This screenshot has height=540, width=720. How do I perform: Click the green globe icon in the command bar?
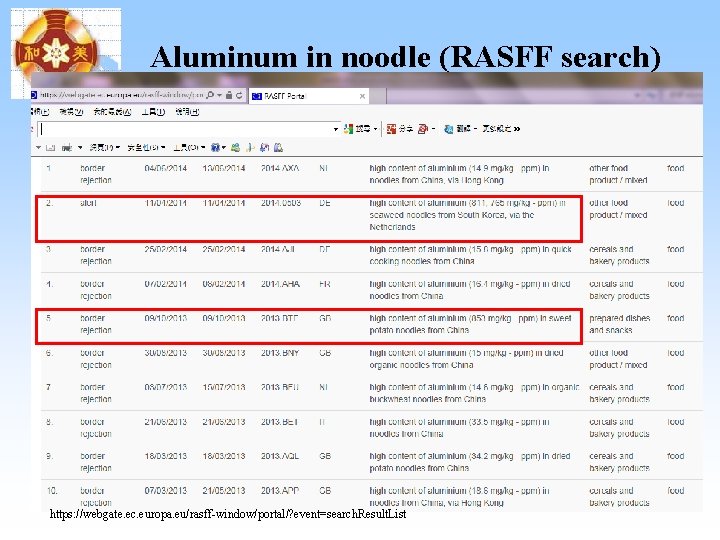[x=235, y=147]
